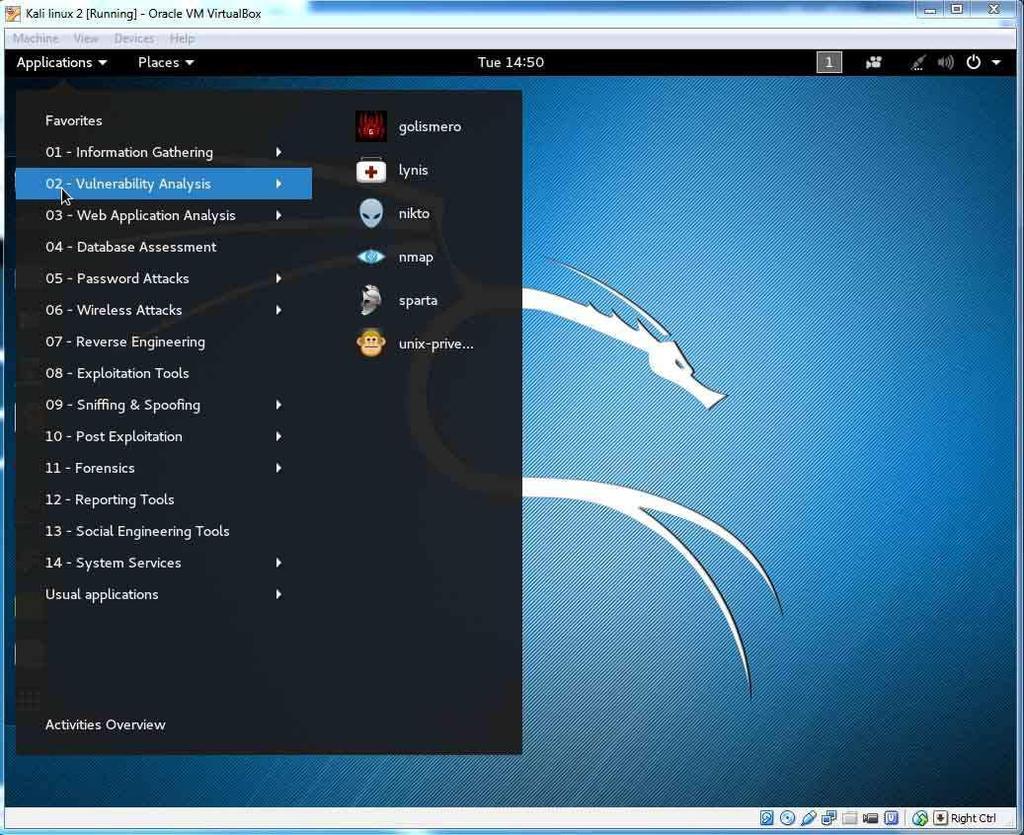Click the power icon in the top bar

point(973,62)
